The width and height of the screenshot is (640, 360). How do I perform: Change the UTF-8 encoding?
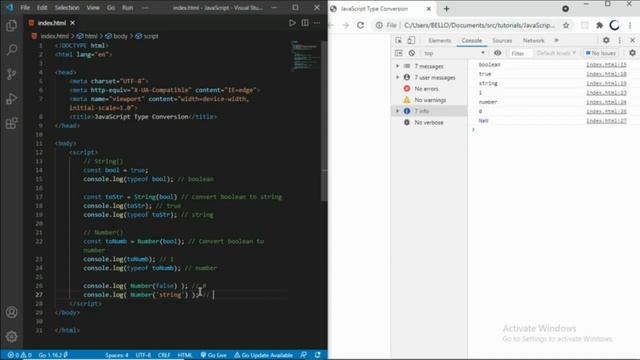pyautogui.click(x=143, y=355)
